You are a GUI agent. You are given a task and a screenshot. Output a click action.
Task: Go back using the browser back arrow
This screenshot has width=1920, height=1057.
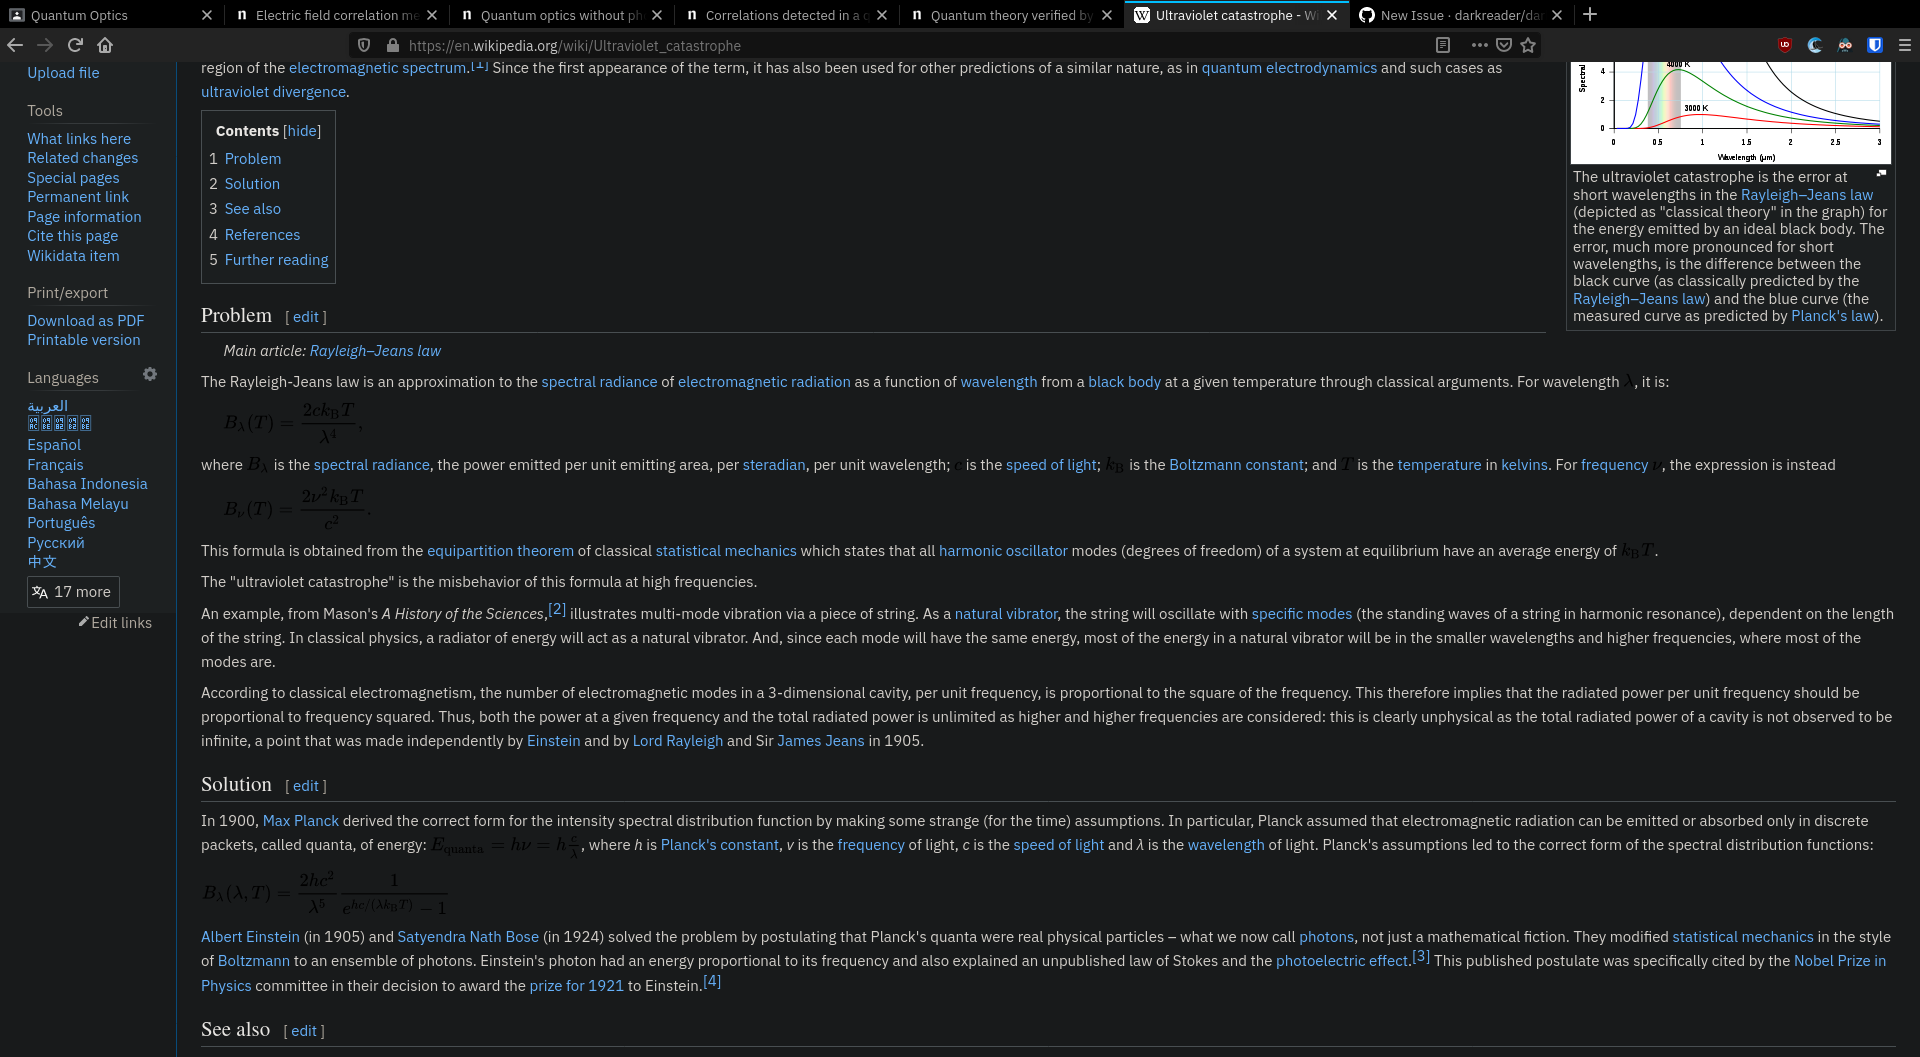(15, 45)
